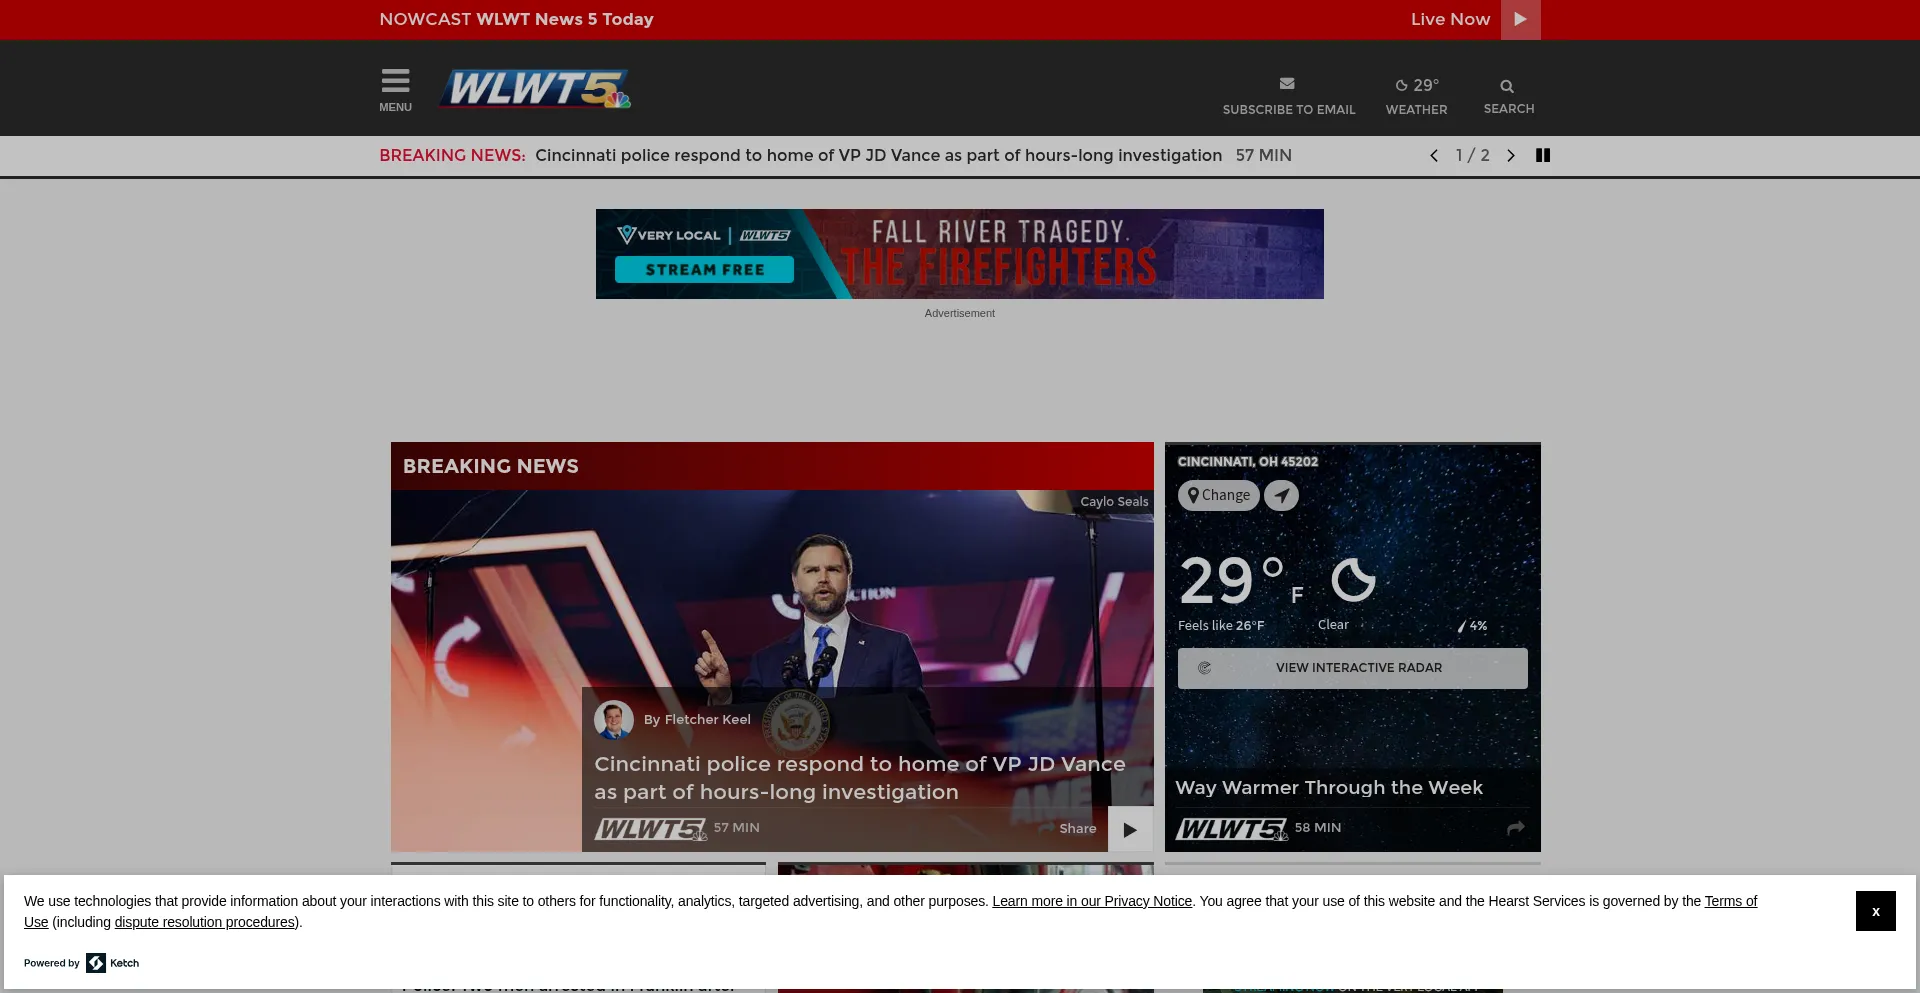The width and height of the screenshot is (1920, 993).
Task: Select the BREAKING NEWS section header
Action: [490, 466]
